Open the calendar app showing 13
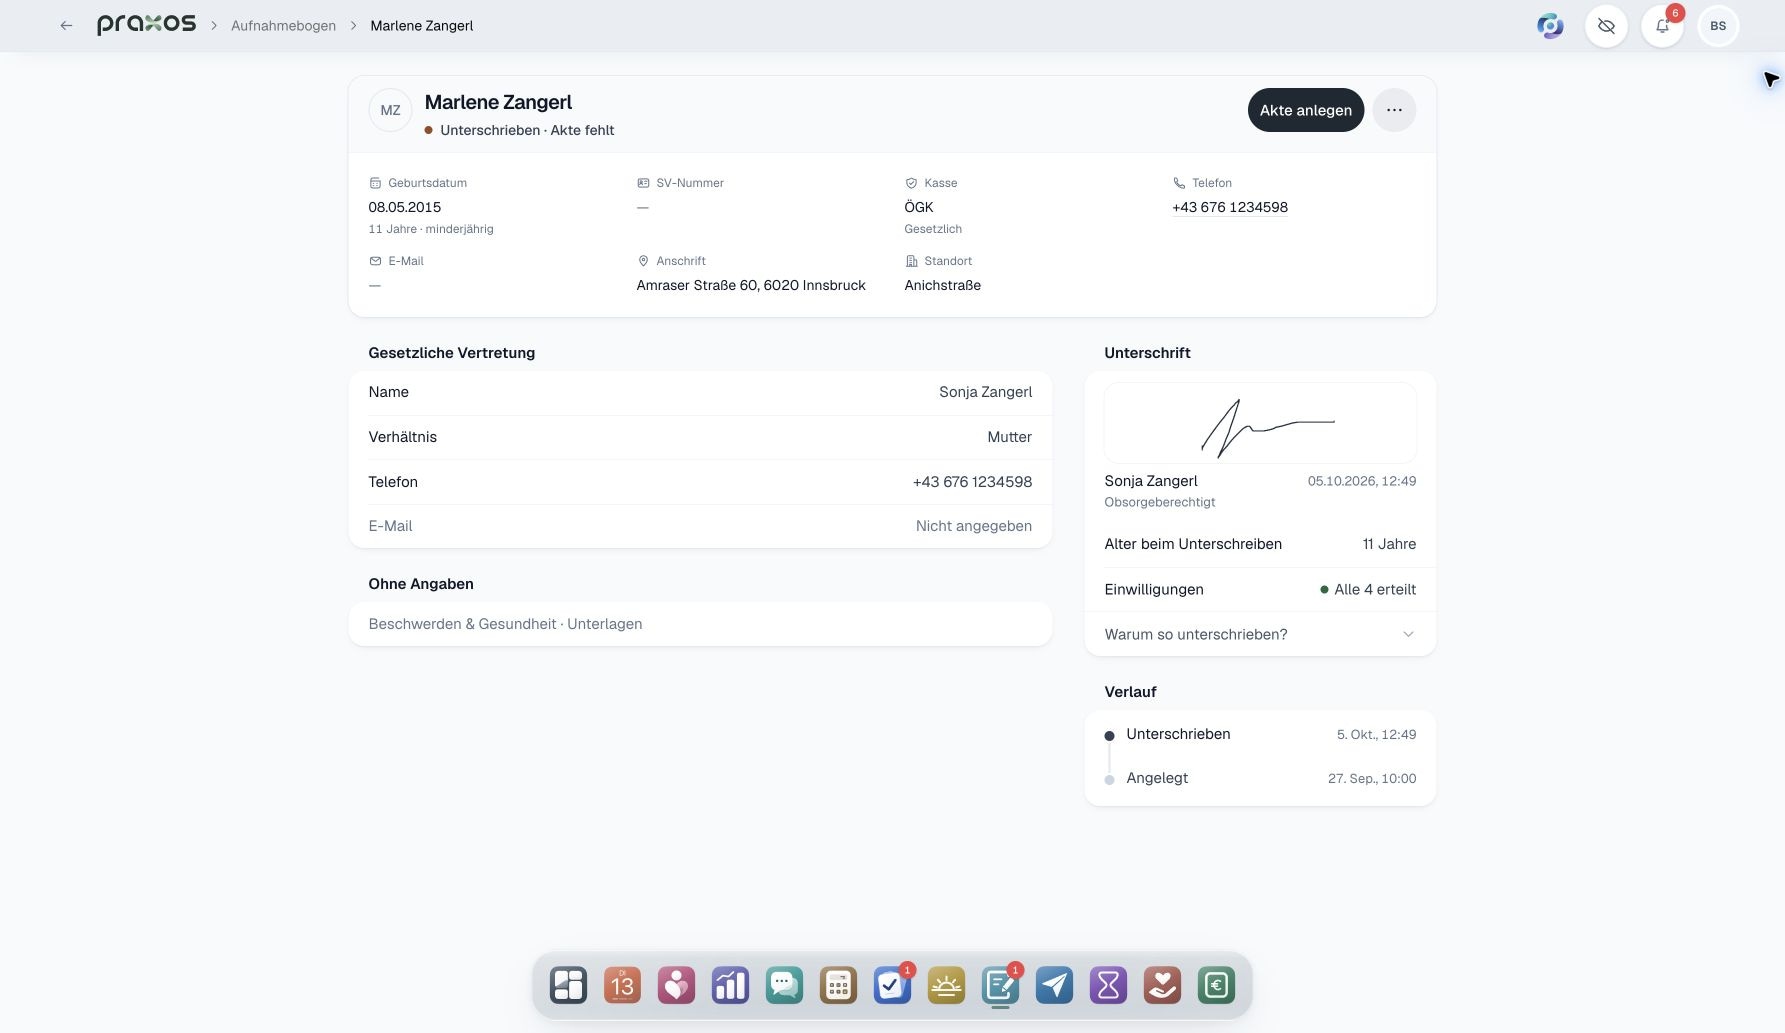 coord(622,986)
